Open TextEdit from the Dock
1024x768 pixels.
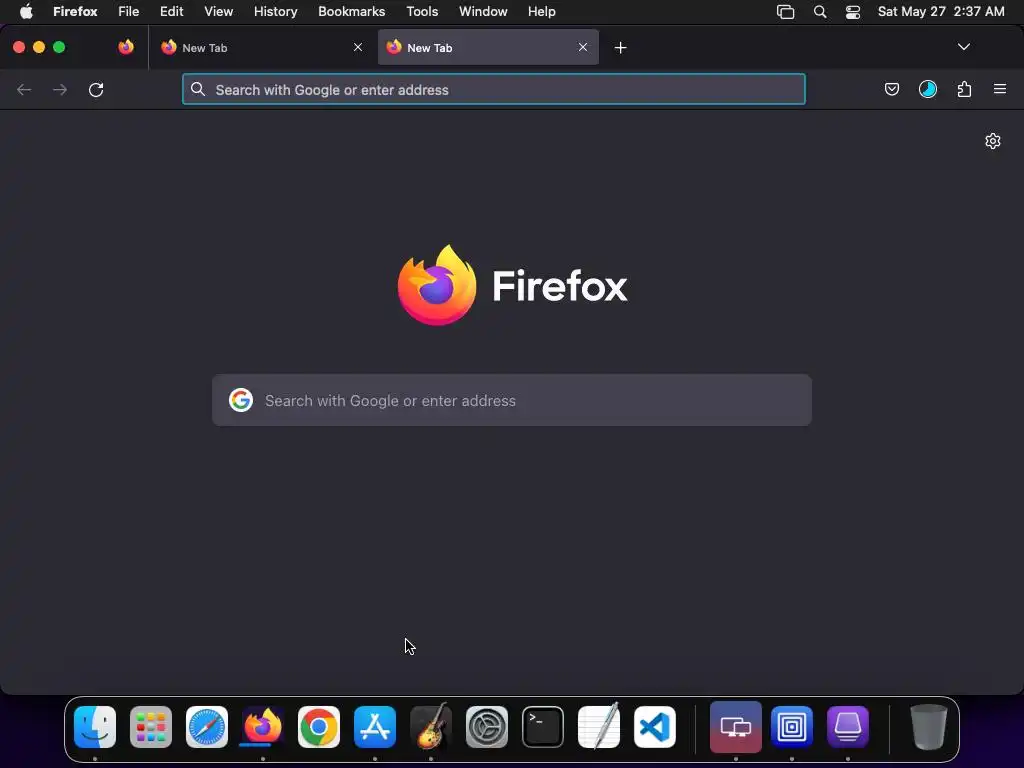click(x=599, y=726)
